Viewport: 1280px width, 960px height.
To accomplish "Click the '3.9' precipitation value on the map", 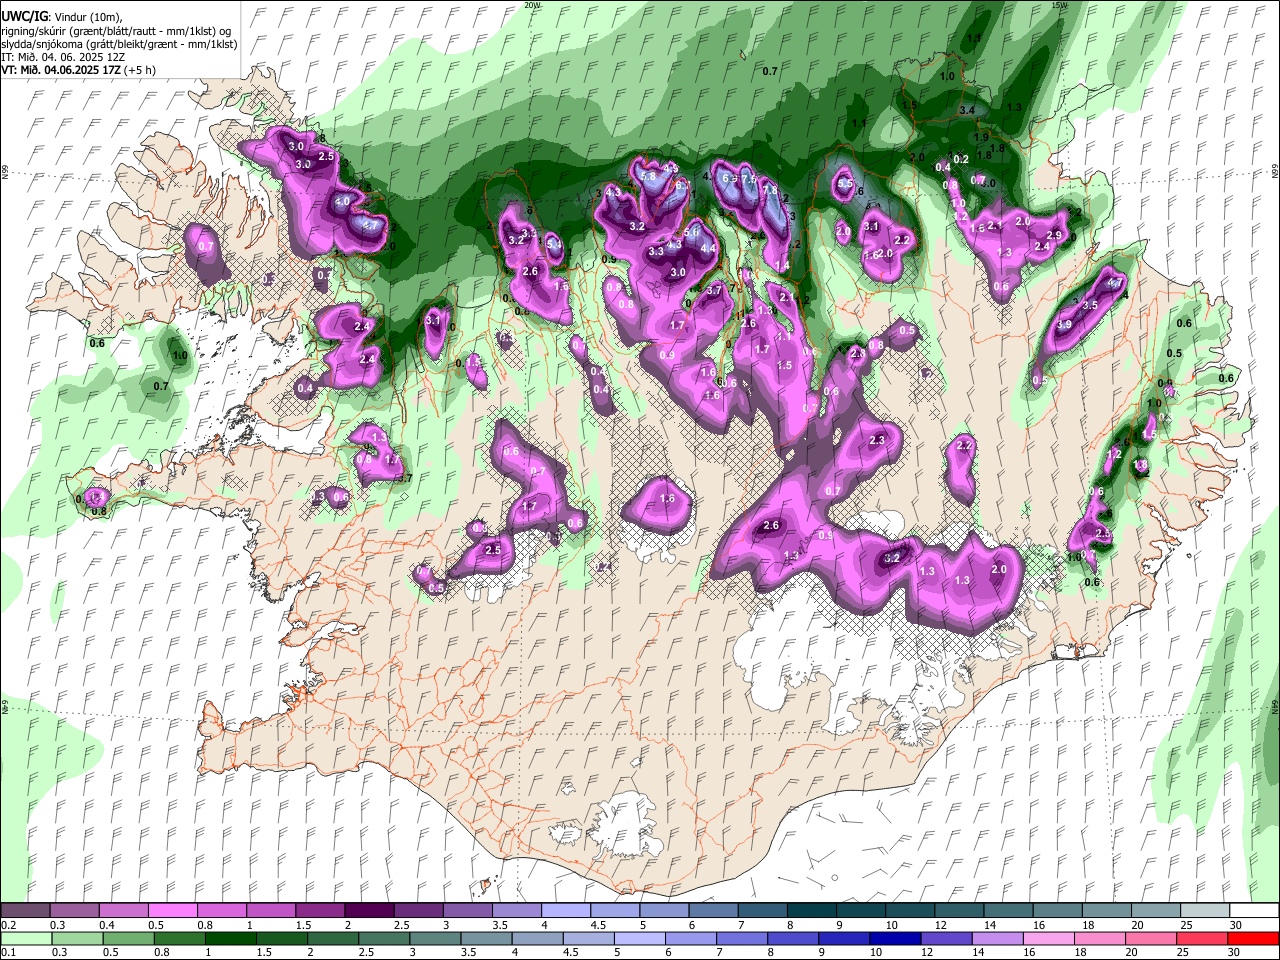I will [1064, 325].
